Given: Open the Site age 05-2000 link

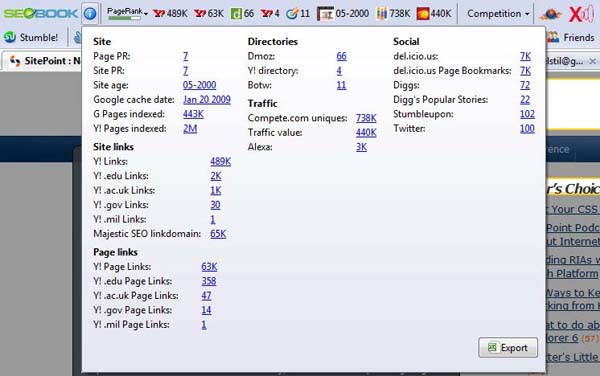Looking at the screenshot, I should 199,85.
